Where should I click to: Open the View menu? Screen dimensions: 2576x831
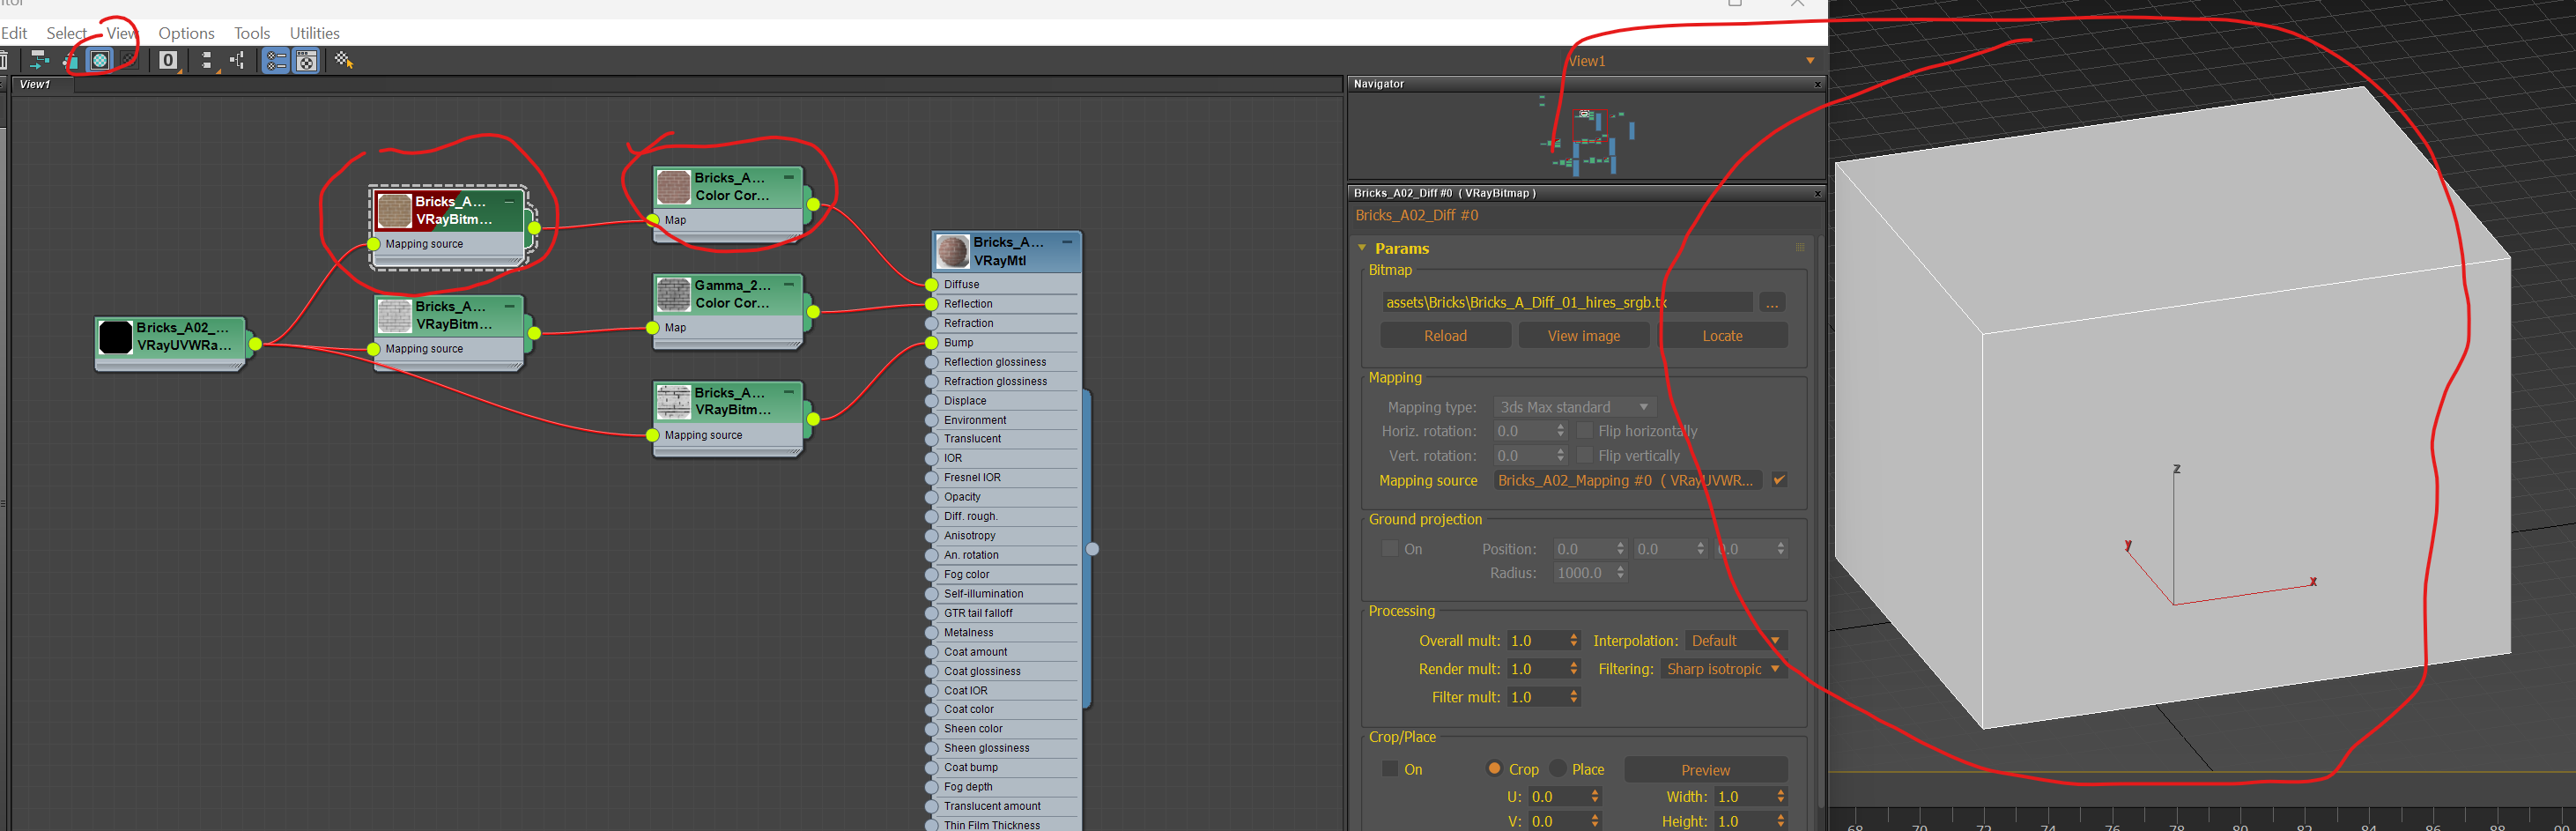click(122, 33)
